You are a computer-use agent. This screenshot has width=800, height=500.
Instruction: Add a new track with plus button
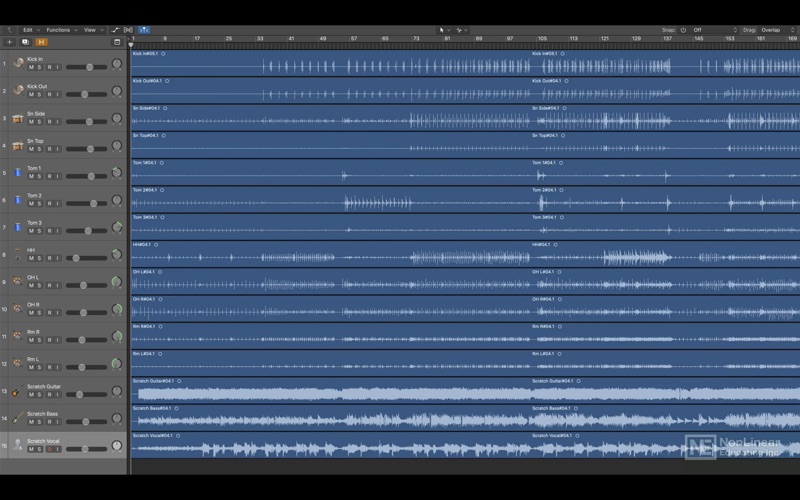coord(9,42)
